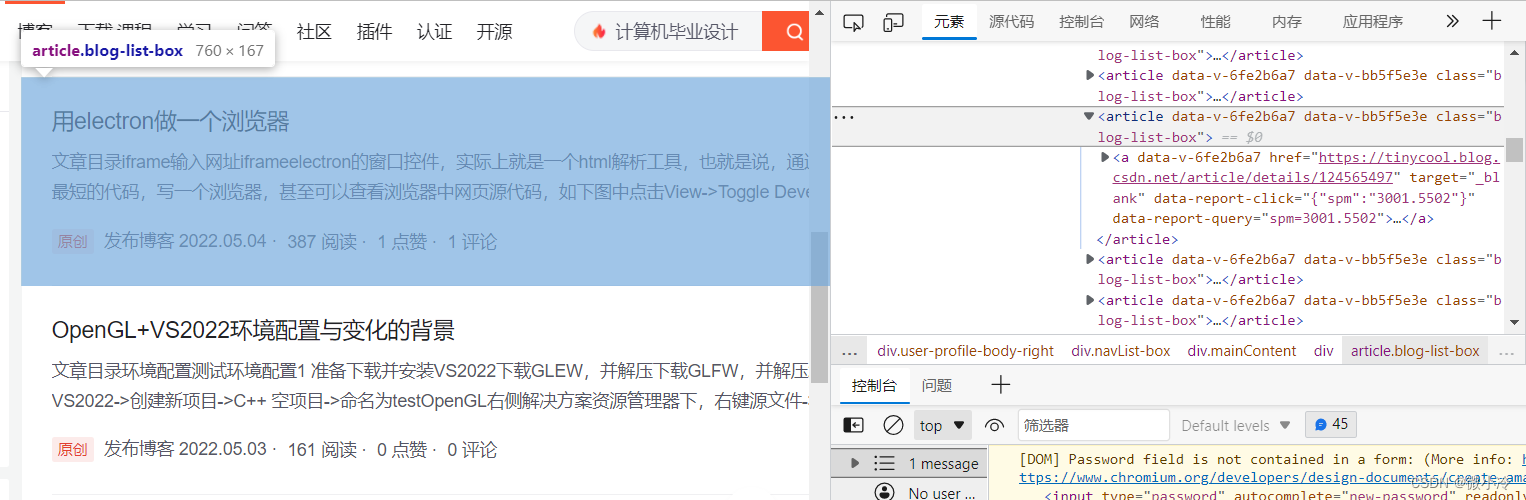Open article OpenGL+VS2022环境配置与变化的背景
This screenshot has height=500, width=1526.
[x=253, y=330]
